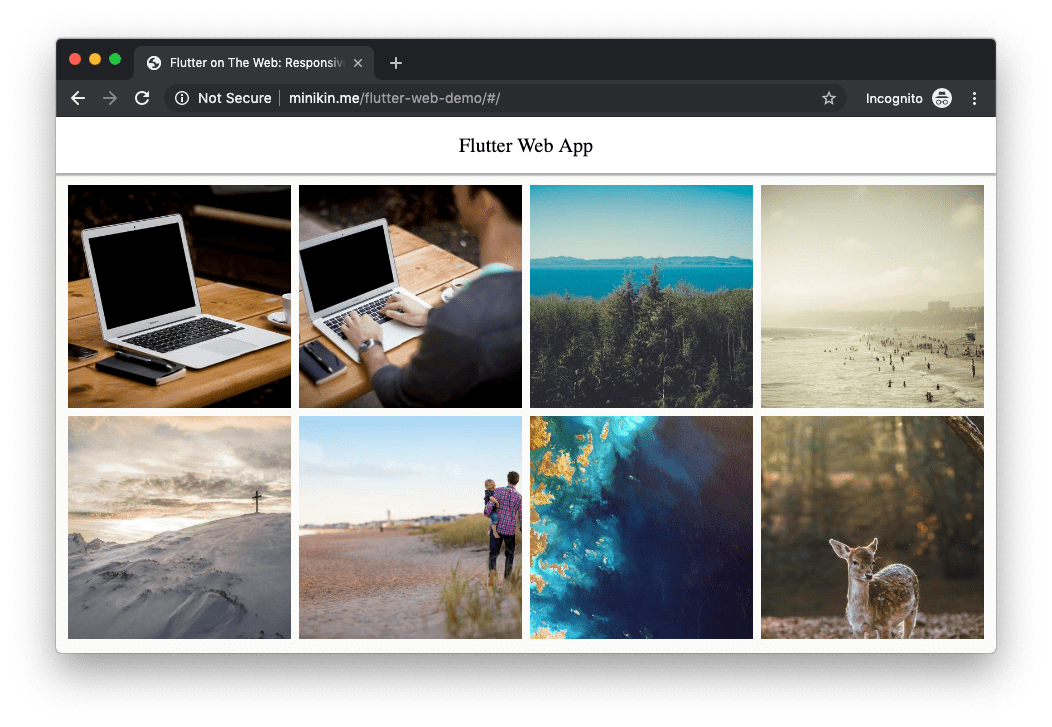Open a new tab with the plus icon
The image size is (1052, 727).
395,62
